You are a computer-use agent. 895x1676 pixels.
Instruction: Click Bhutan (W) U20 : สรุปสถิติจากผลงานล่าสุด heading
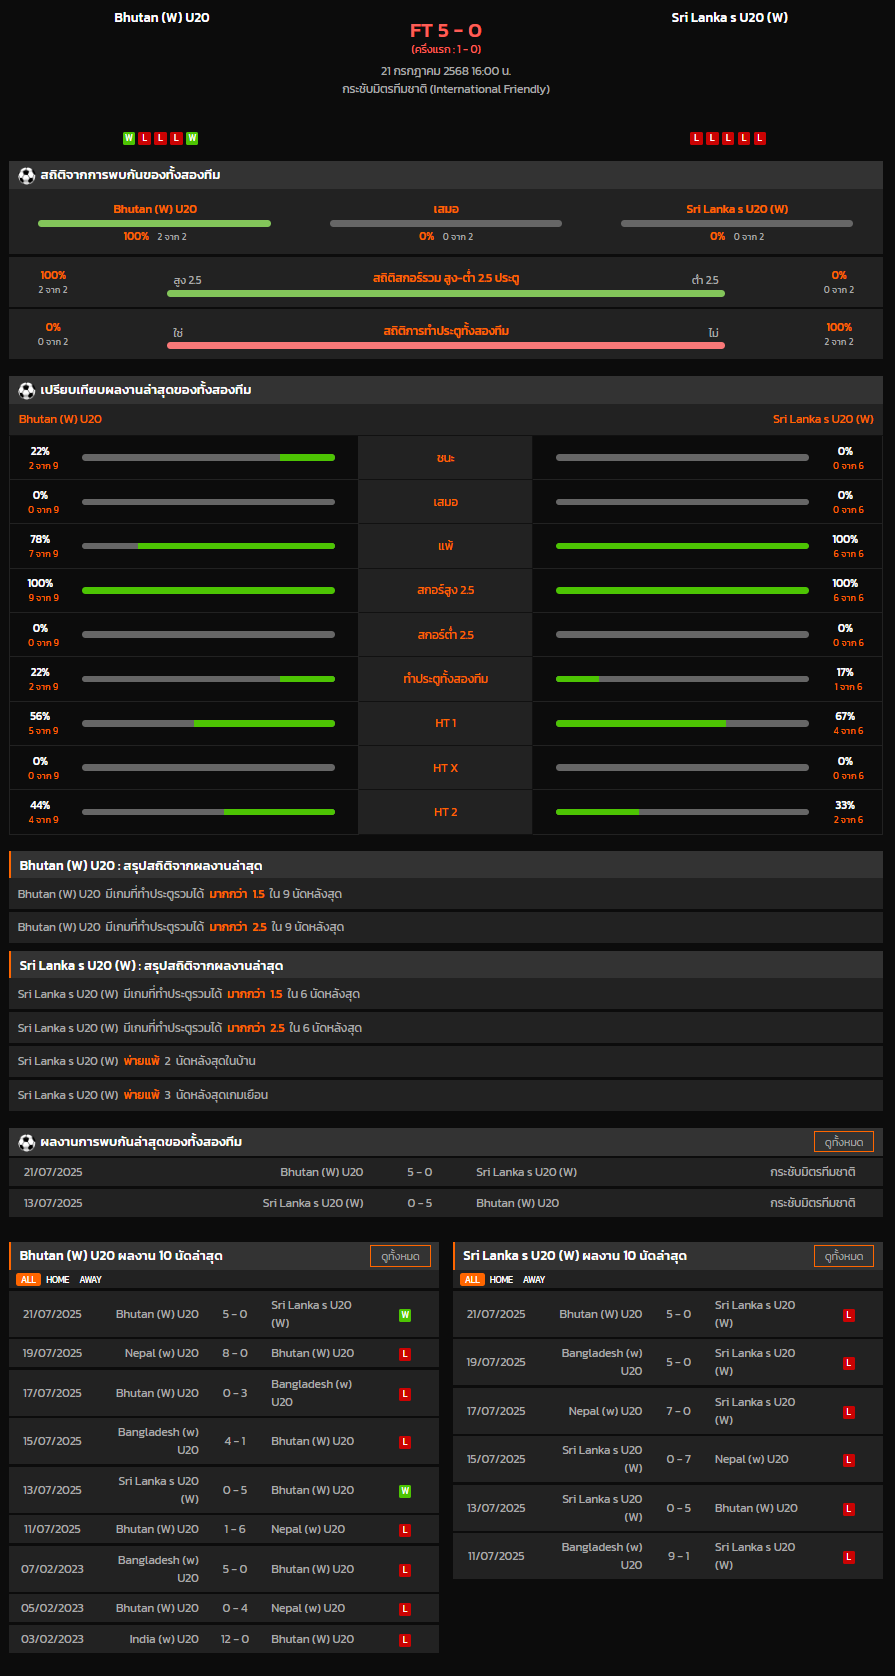tap(141, 866)
